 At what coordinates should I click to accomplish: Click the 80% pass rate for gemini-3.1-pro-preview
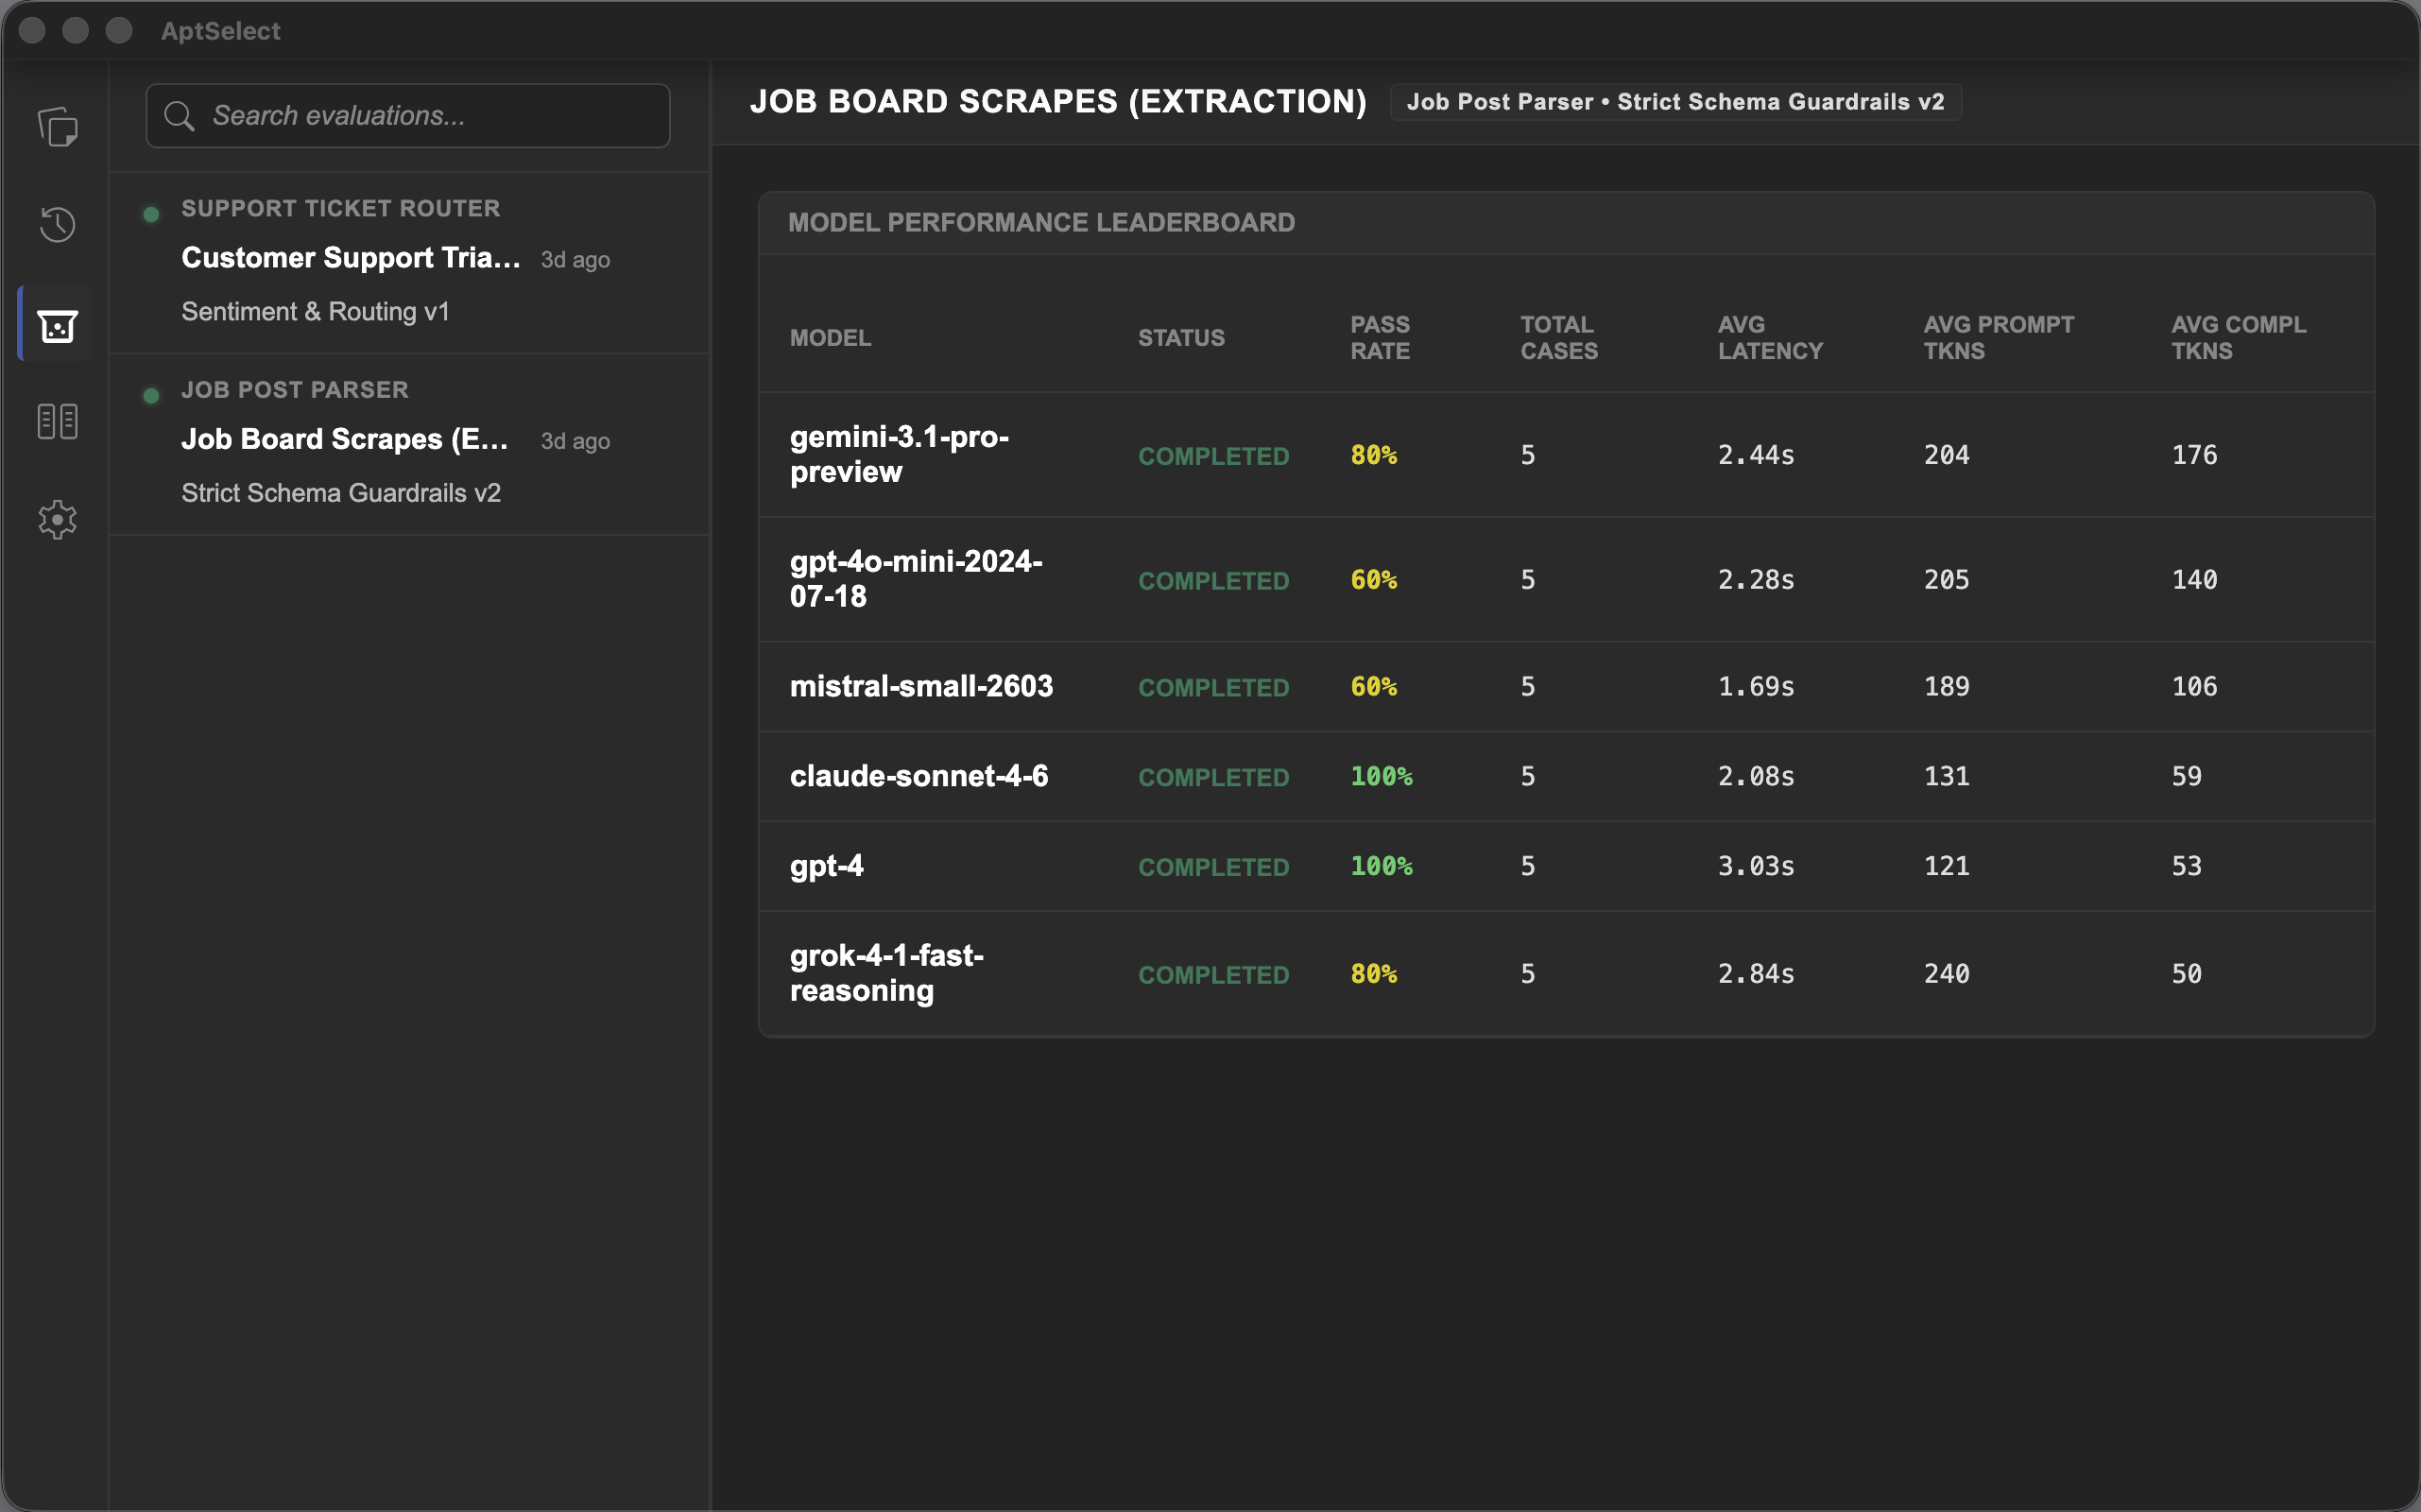pos(1373,455)
